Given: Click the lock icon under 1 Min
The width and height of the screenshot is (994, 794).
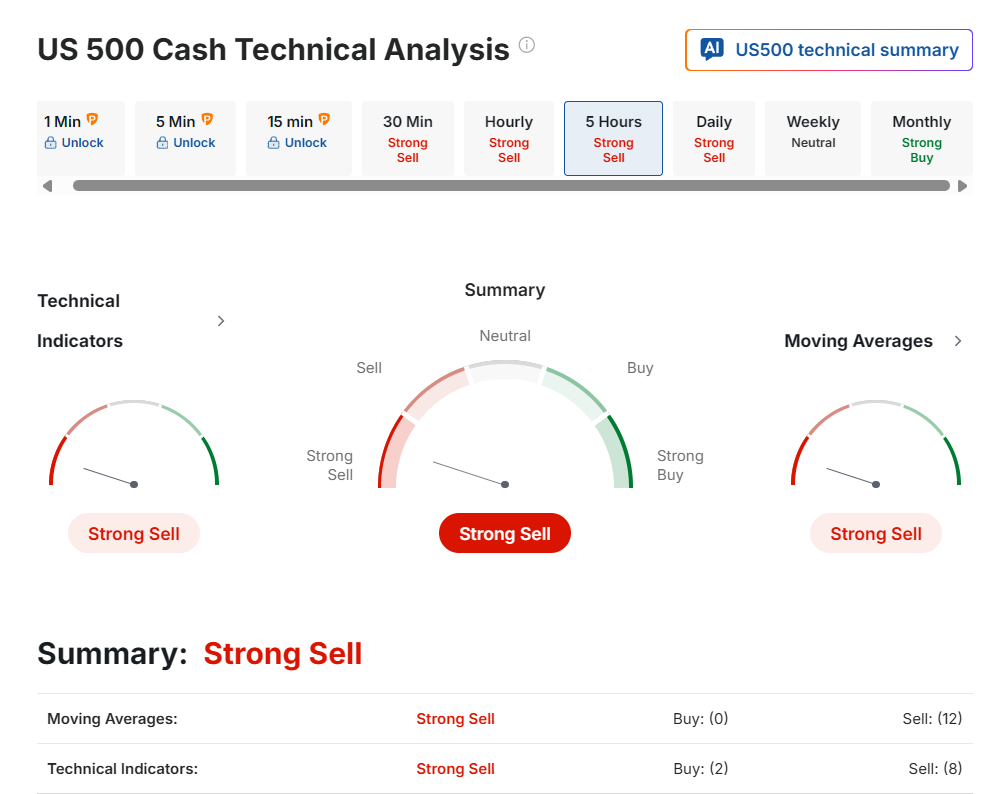Looking at the screenshot, I should [51, 143].
